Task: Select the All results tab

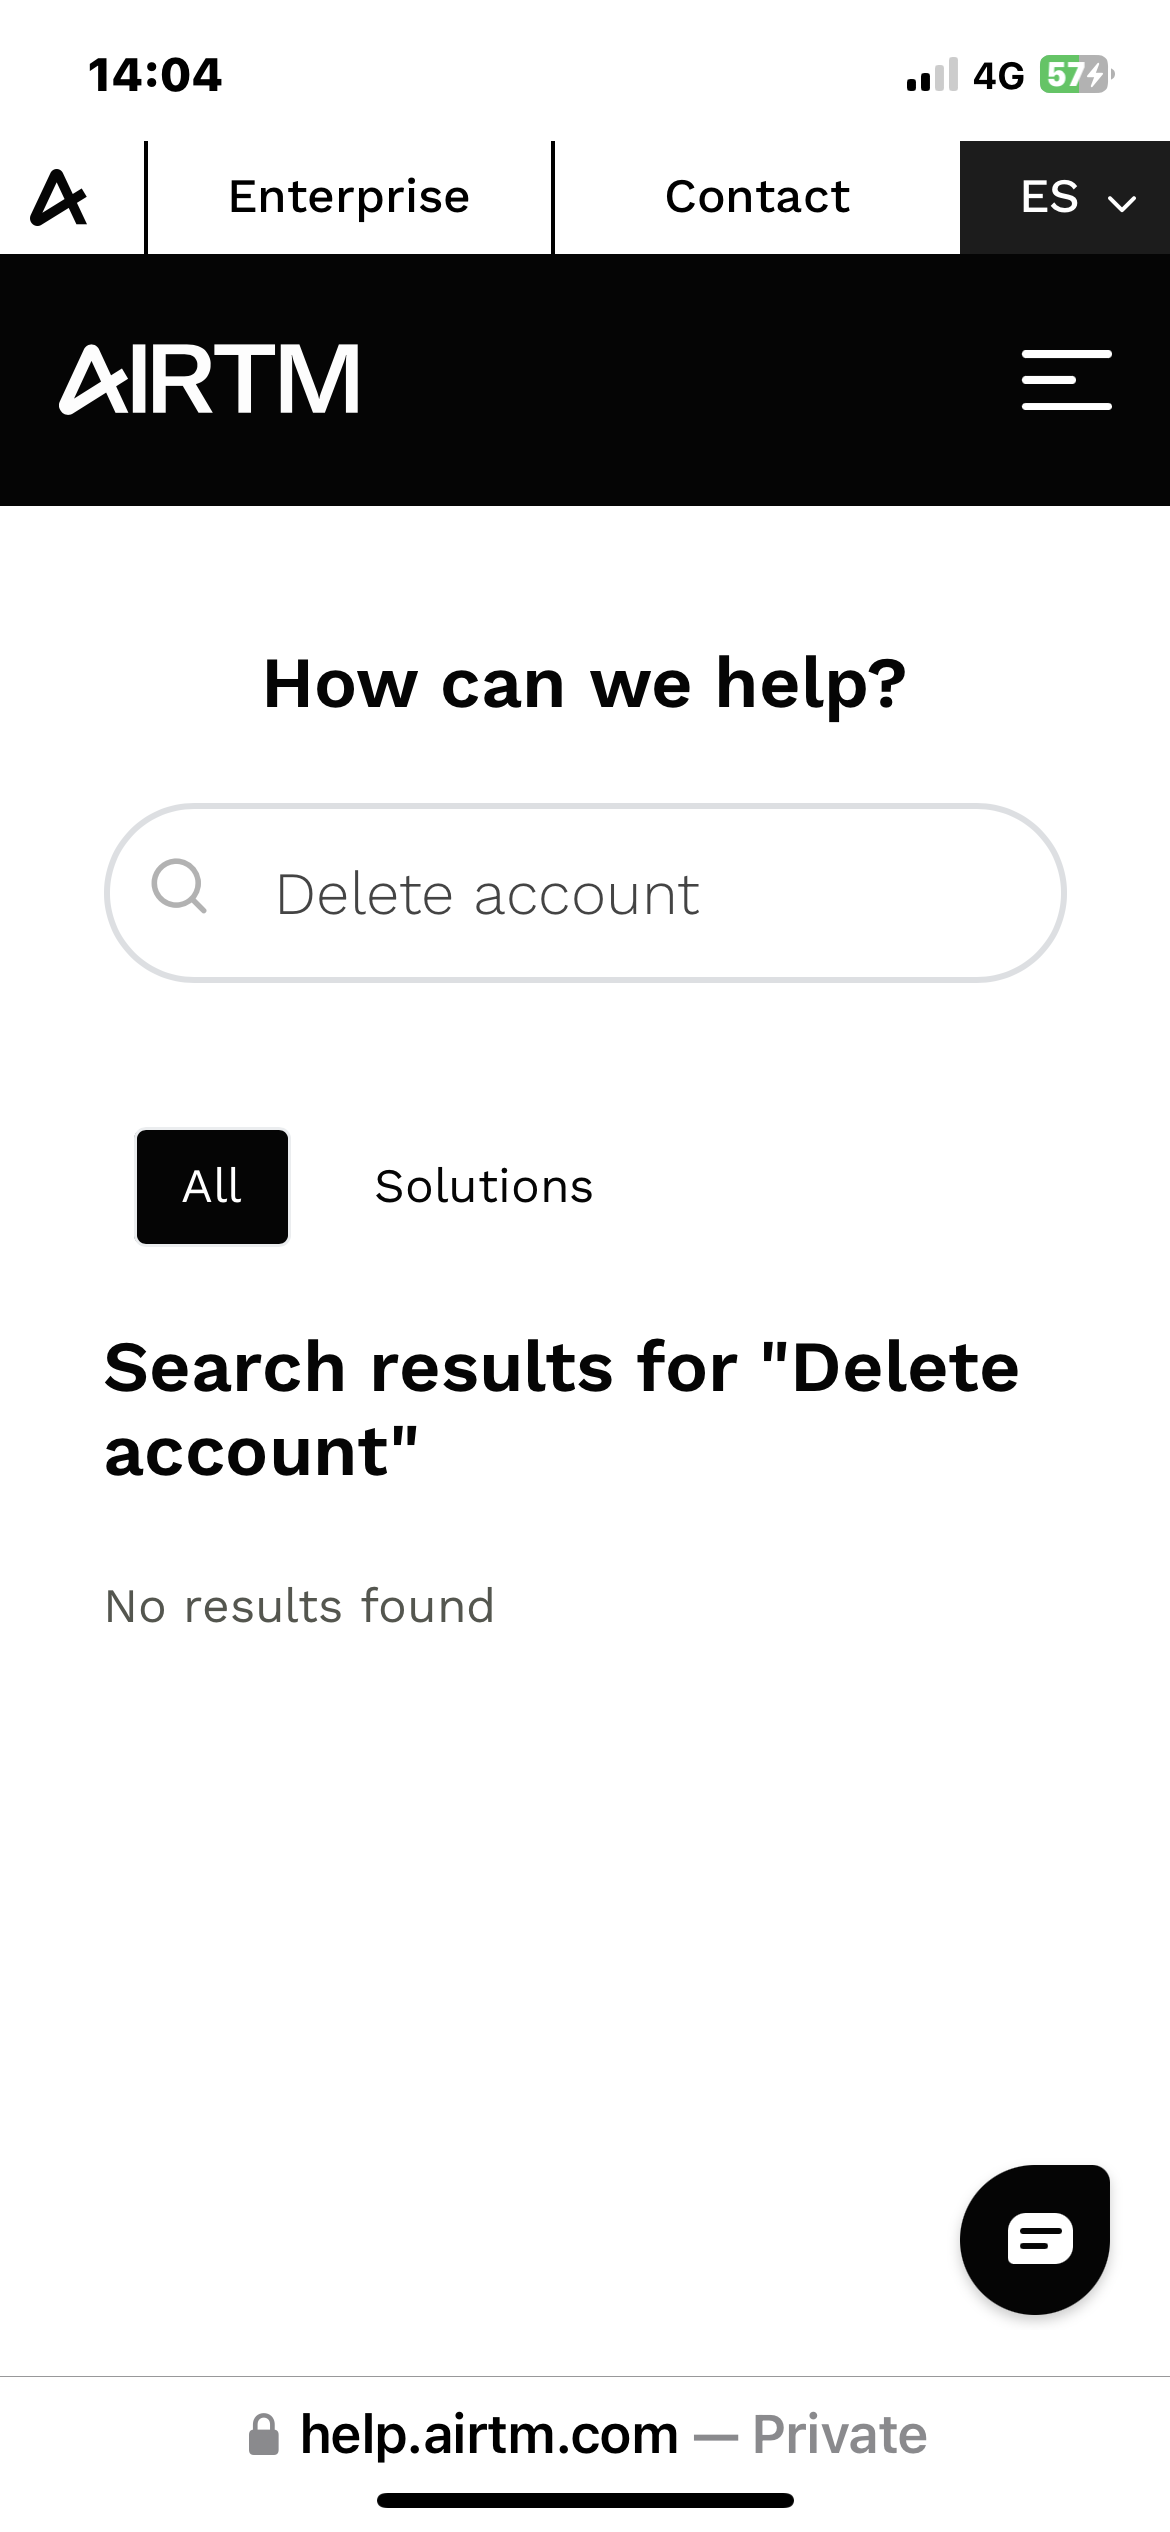Action: tap(212, 1187)
